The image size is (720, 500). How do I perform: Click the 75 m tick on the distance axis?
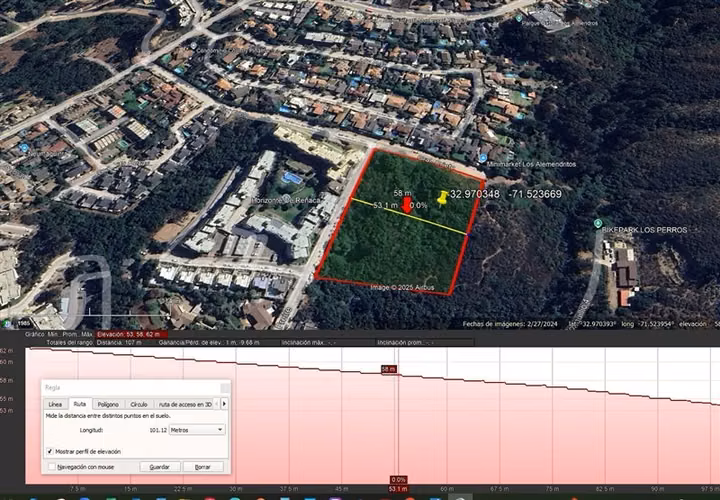point(552,489)
